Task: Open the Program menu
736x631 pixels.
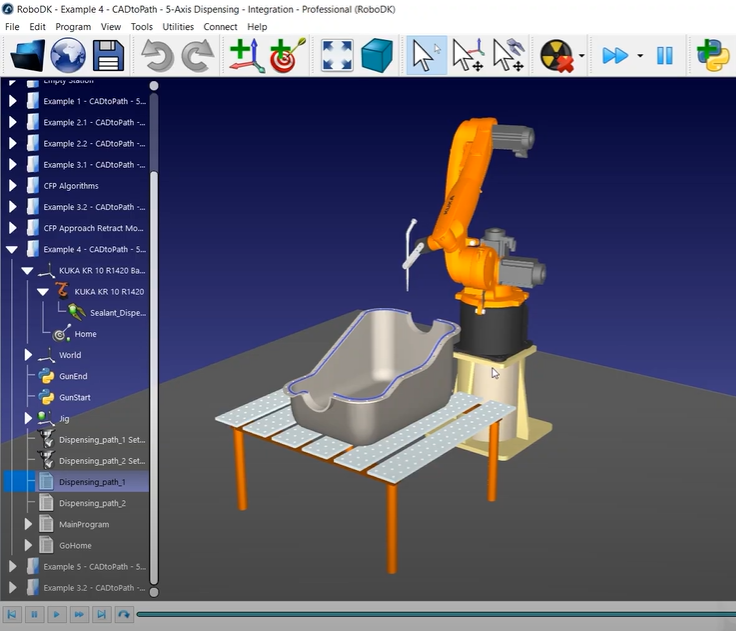Action: [x=73, y=27]
